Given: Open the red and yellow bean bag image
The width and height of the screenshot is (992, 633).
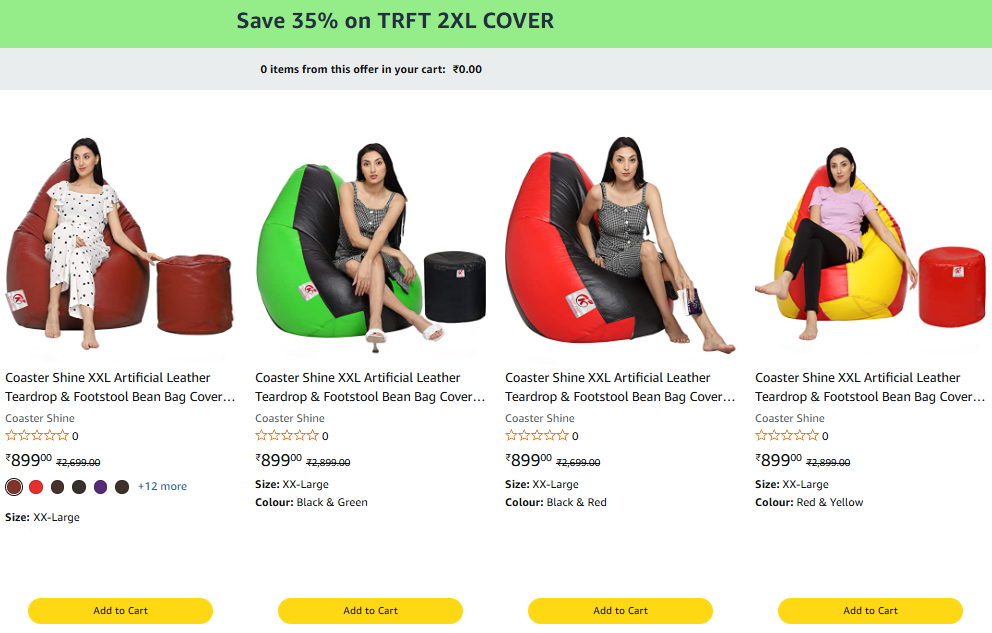Looking at the screenshot, I should click(870, 243).
